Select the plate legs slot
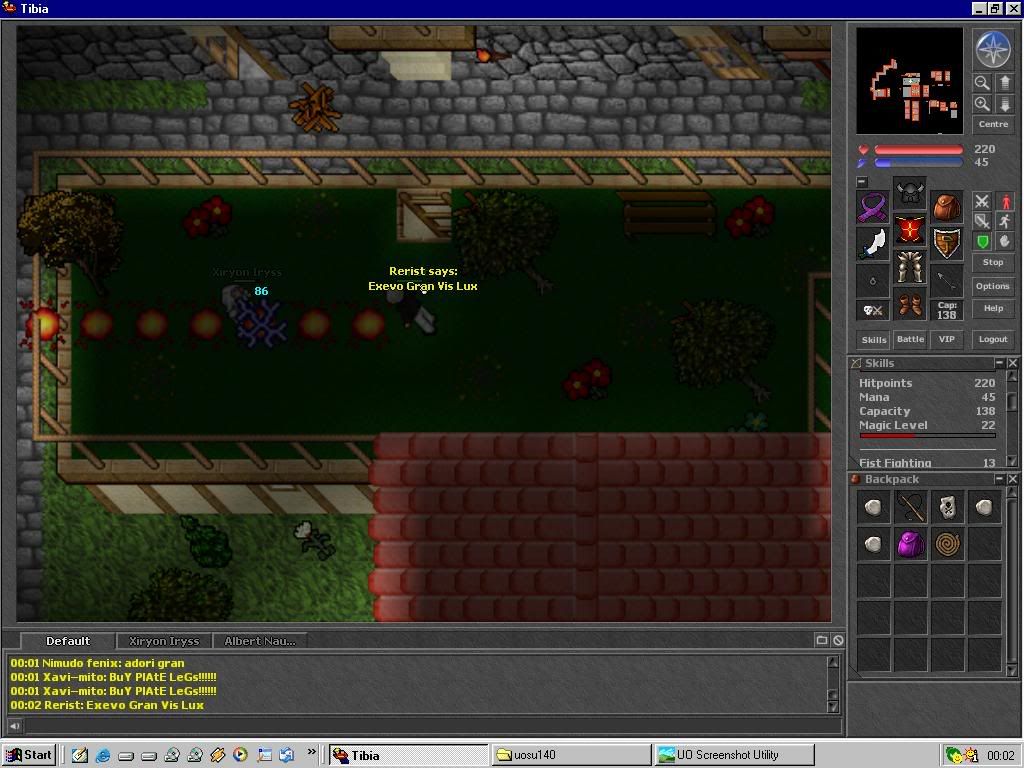Image resolution: width=1024 pixels, height=768 pixels. (910, 268)
